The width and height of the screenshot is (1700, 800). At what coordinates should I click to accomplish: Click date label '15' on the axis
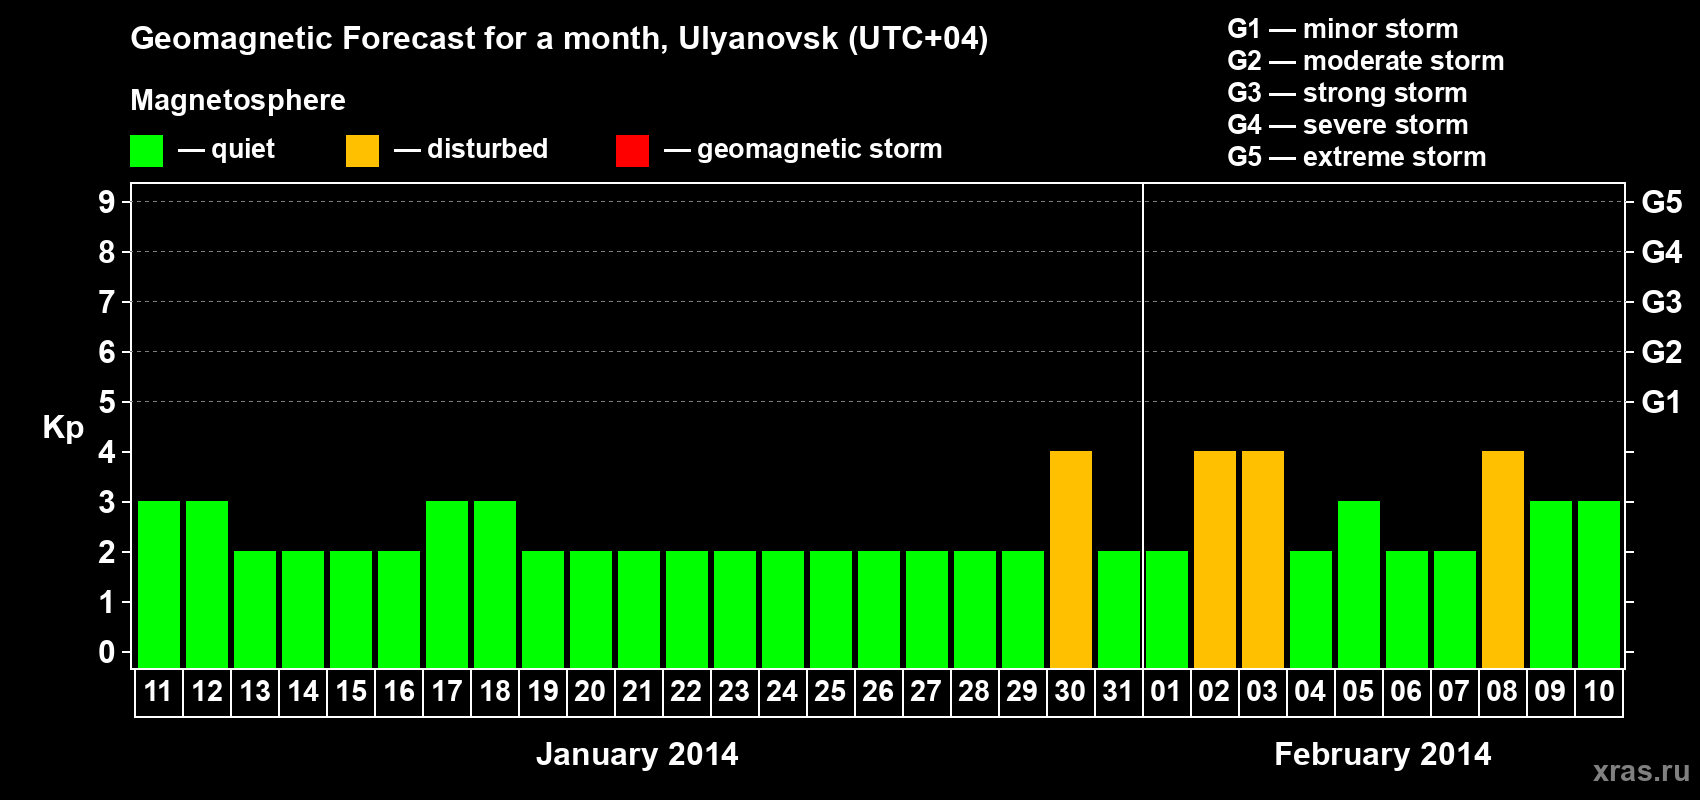click(350, 691)
